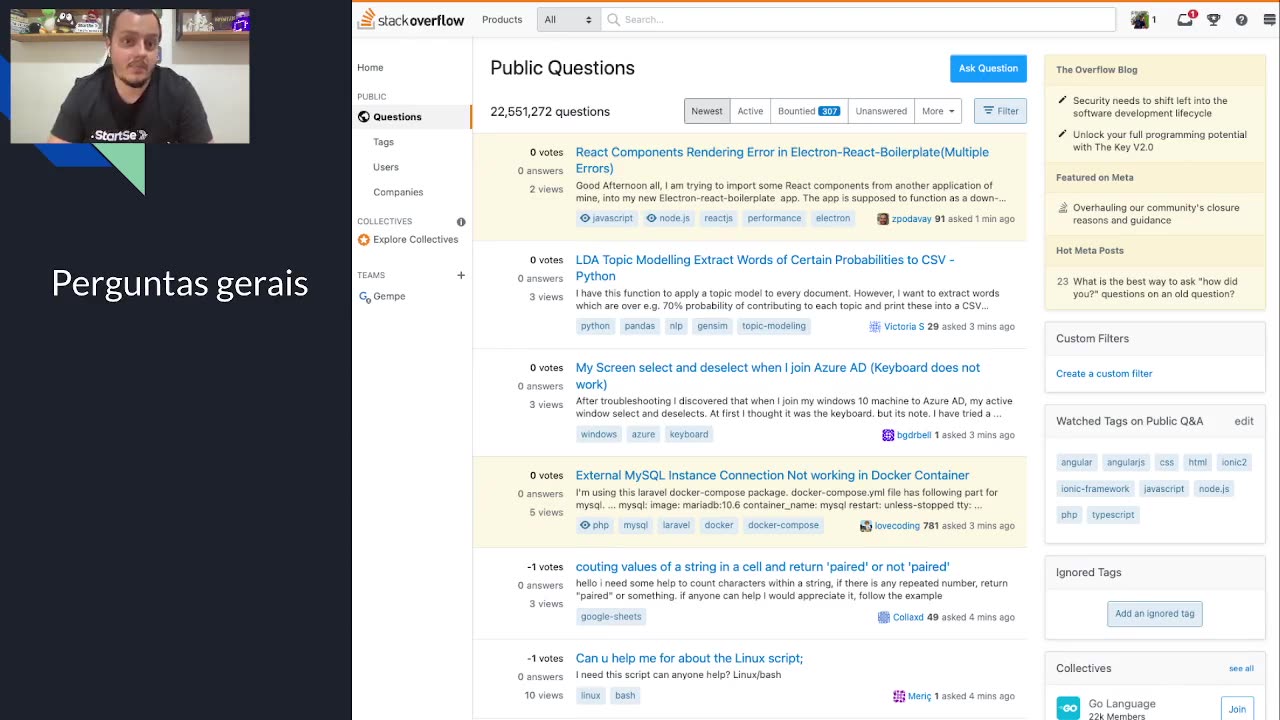Open the inbox notifications icon

point(1185,19)
